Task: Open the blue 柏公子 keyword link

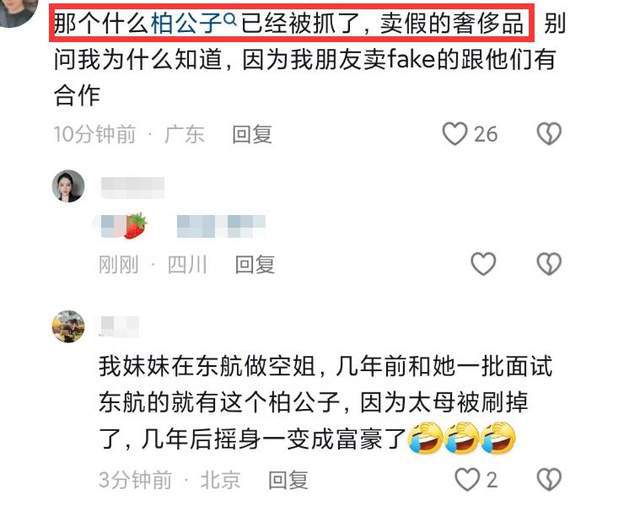Action: [x=187, y=24]
